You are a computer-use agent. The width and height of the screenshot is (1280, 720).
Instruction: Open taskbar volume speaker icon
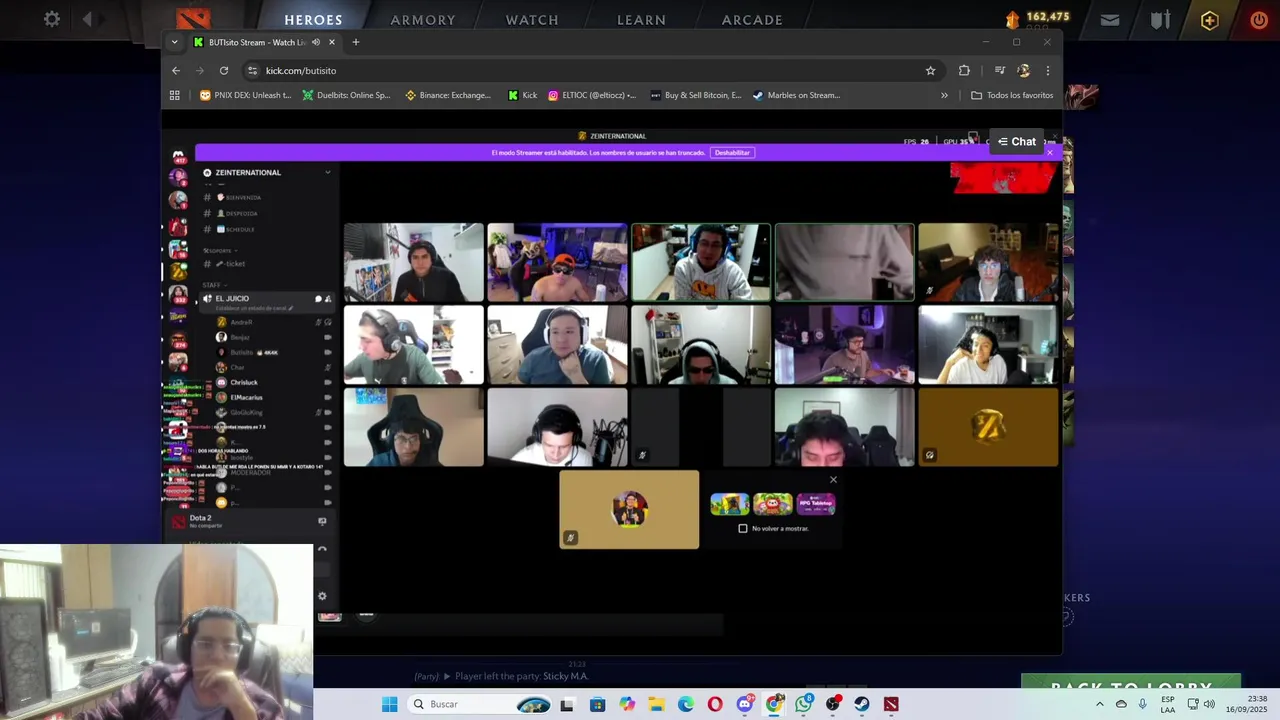click(1209, 704)
